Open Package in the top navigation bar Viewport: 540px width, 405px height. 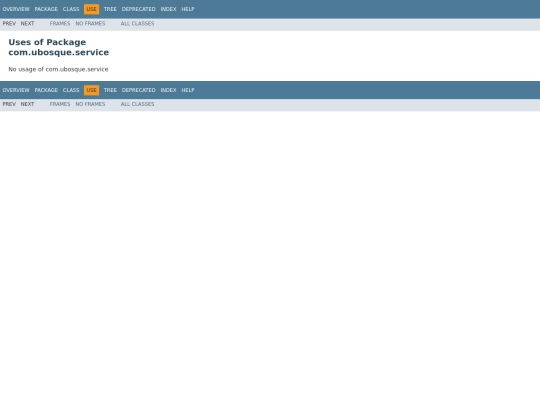click(x=46, y=9)
